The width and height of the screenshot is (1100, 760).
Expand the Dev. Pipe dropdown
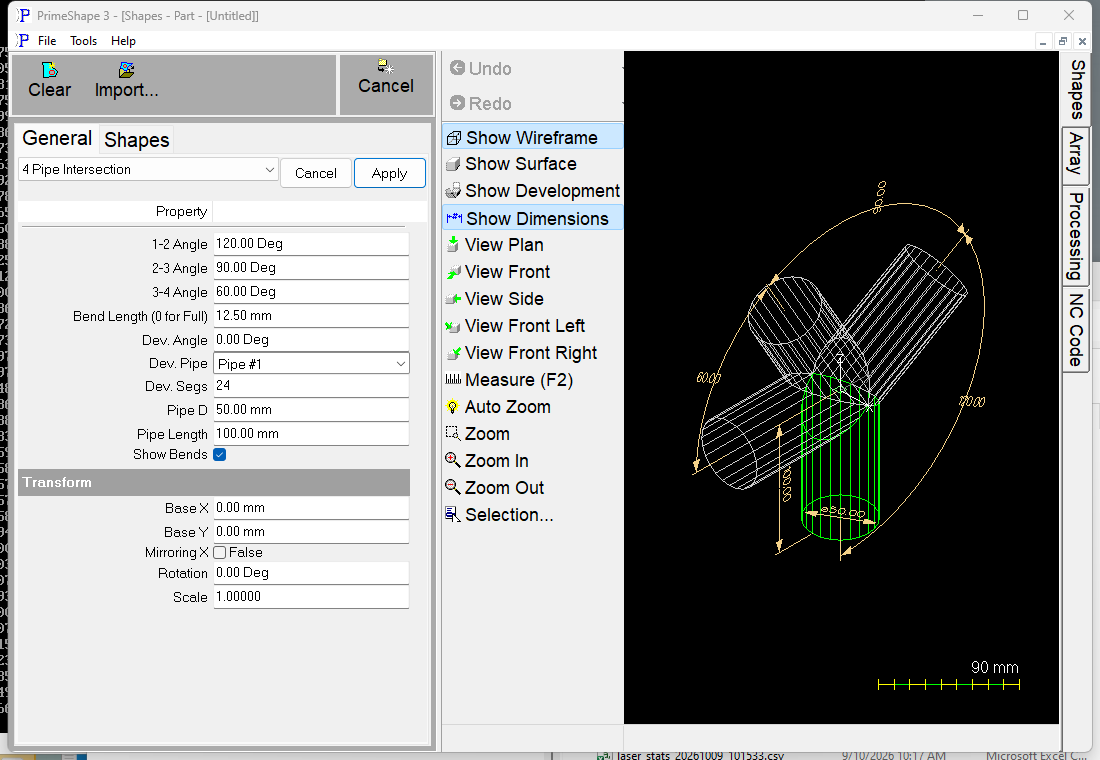click(311, 364)
